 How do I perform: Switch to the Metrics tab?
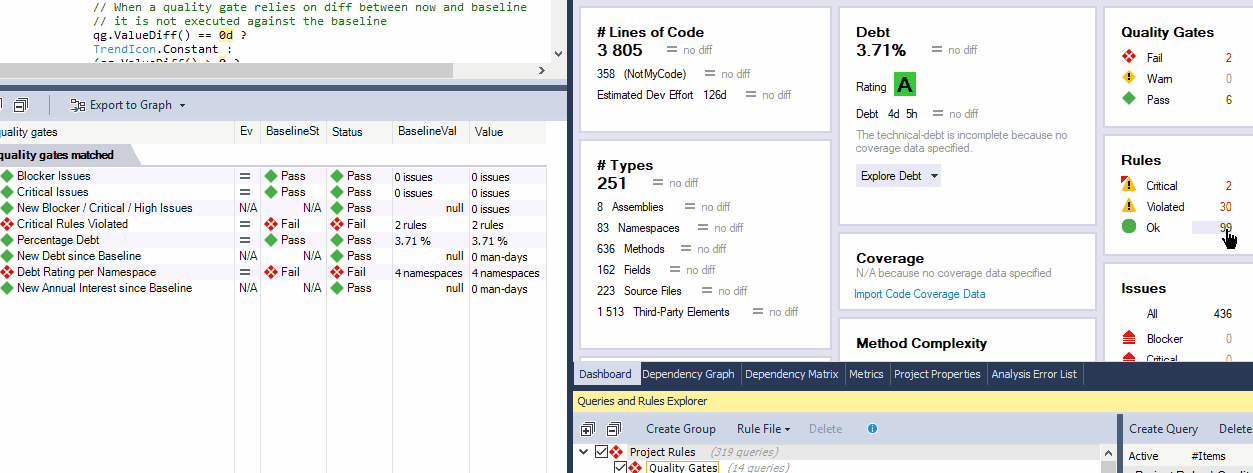(866, 374)
